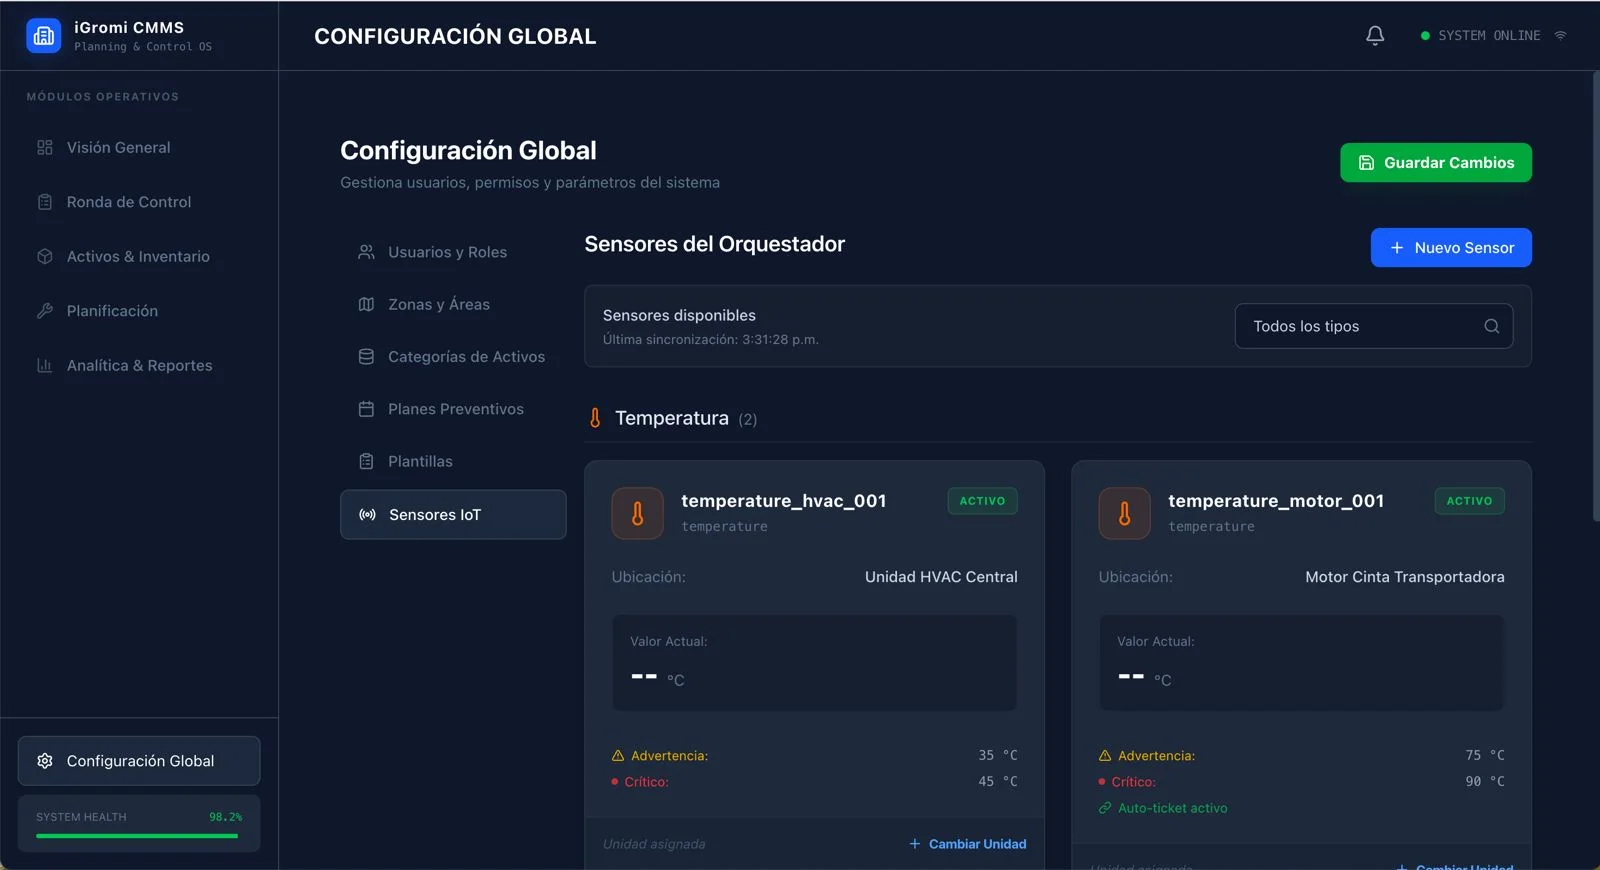This screenshot has width=1600, height=870.
Task: Click the search icon in the filter field
Action: pos(1491,326)
